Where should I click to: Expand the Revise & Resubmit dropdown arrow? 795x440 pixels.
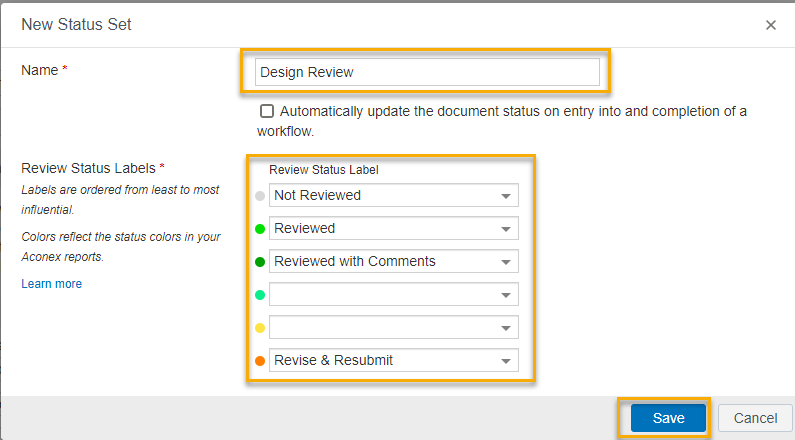pos(505,361)
